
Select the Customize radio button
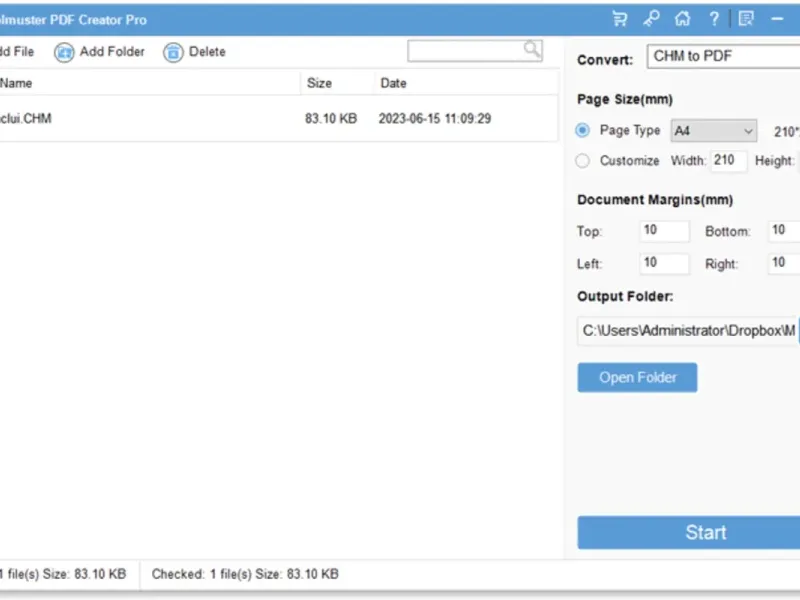click(582, 161)
